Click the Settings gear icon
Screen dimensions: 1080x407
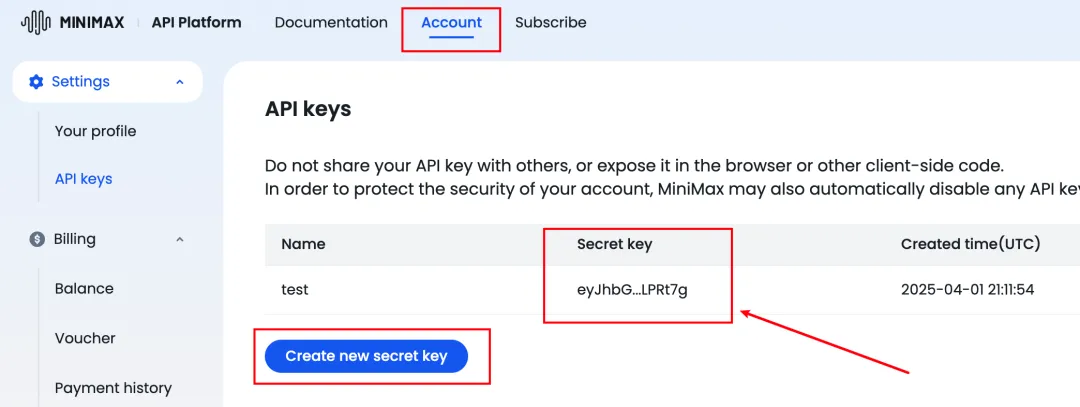(x=36, y=82)
